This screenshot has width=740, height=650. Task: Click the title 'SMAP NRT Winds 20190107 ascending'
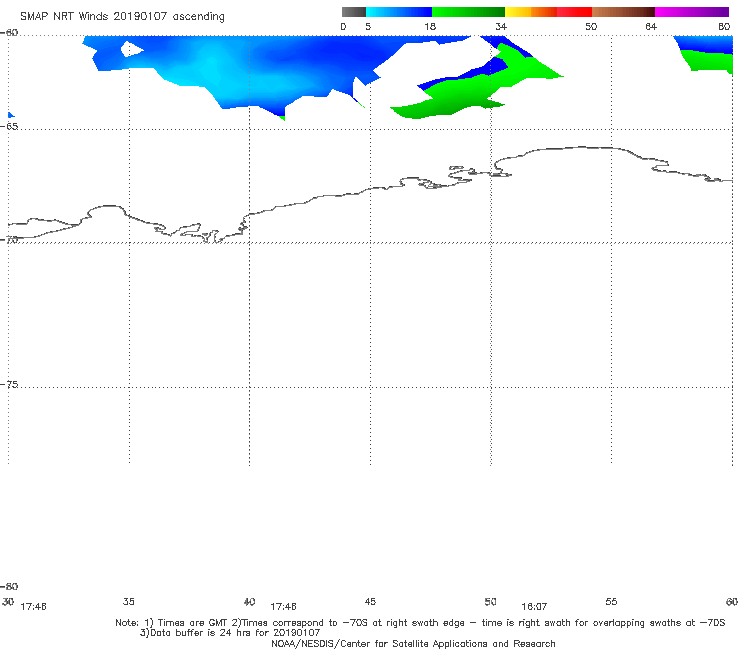click(x=122, y=17)
